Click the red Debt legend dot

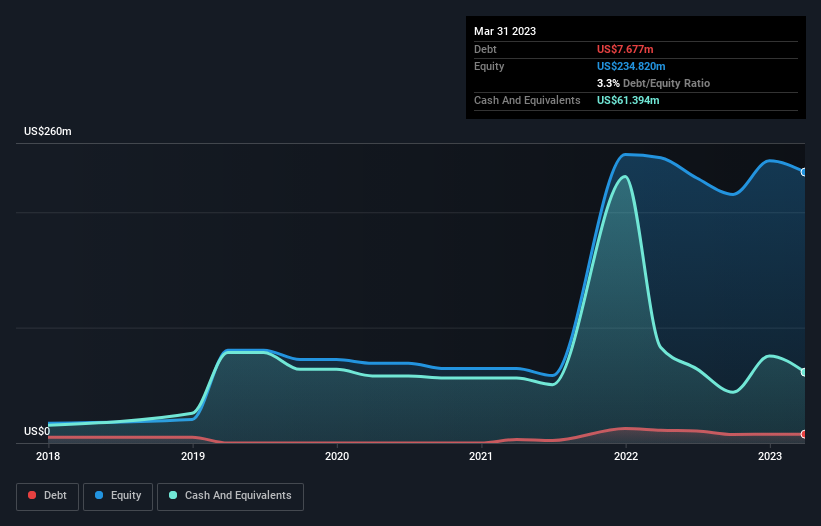tap(32, 495)
